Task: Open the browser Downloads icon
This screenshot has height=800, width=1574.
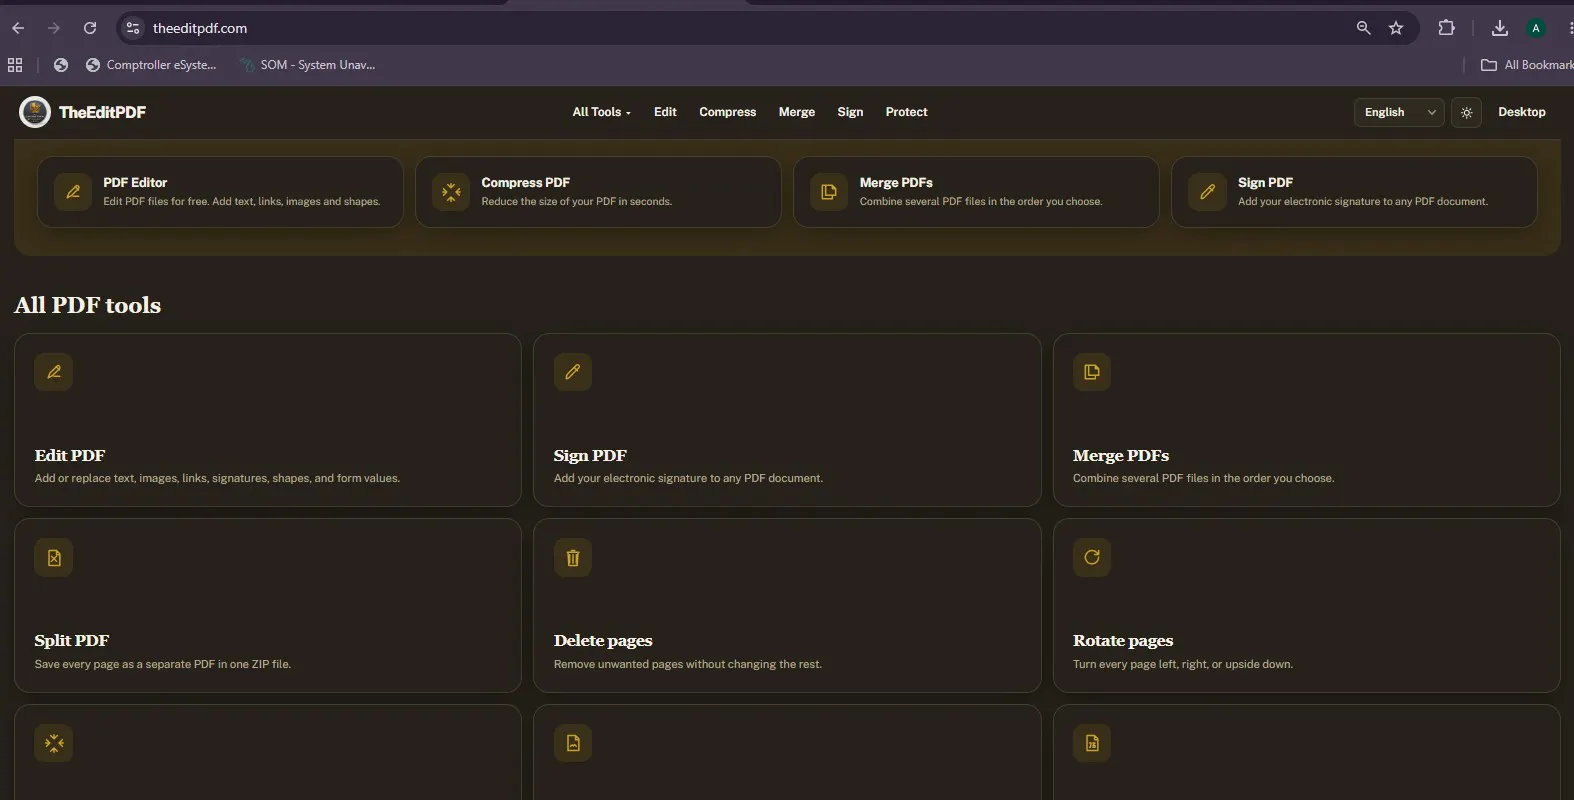Action: [x=1499, y=28]
